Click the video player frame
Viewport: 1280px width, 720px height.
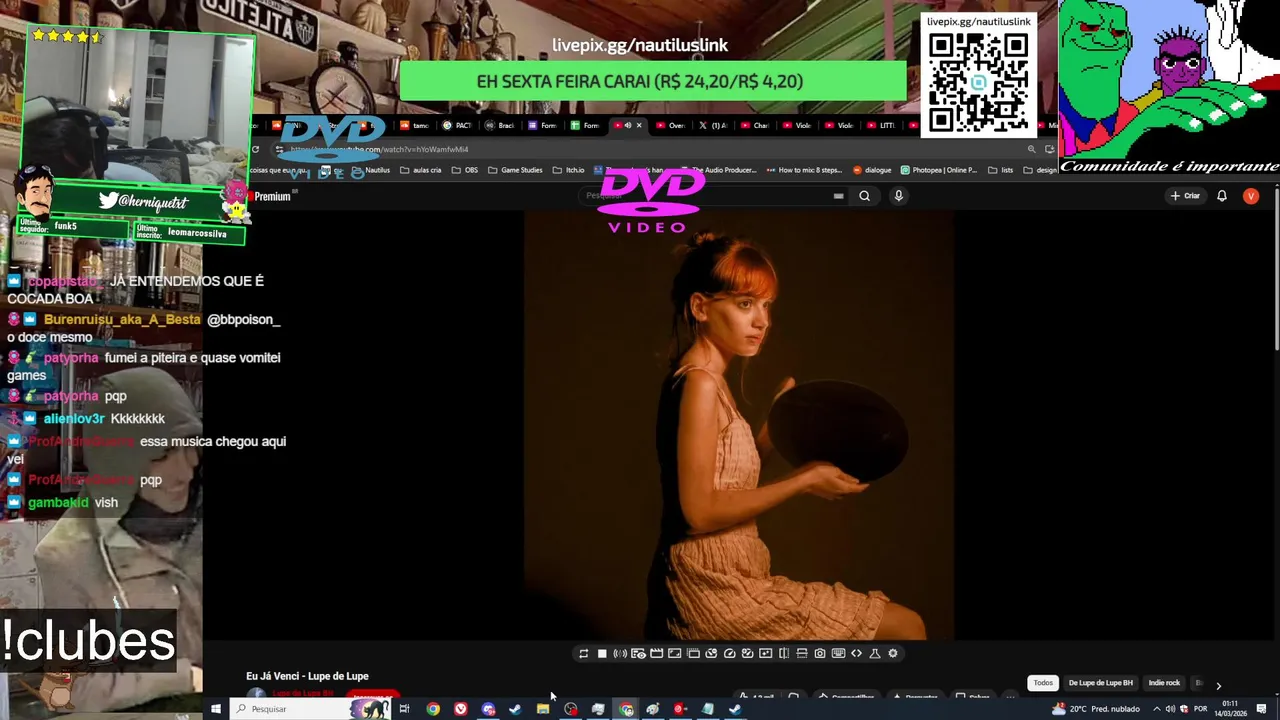pyautogui.click(x=739, y=425)
